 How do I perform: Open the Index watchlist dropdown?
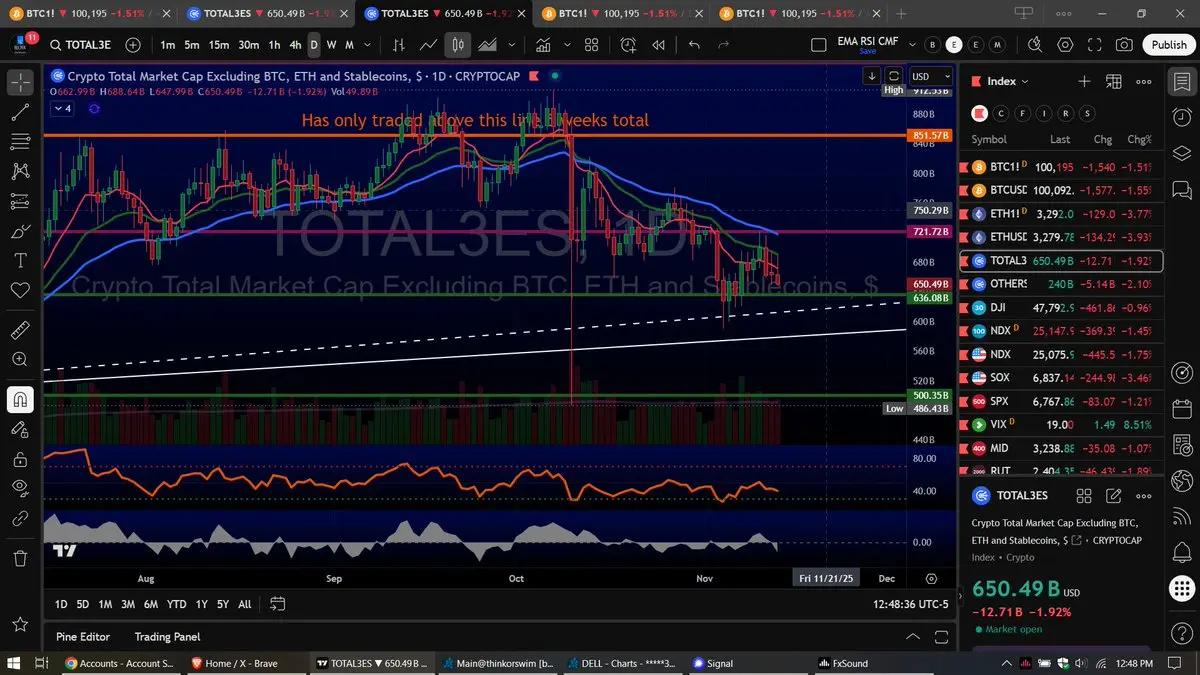click(x=1008, y=81)
